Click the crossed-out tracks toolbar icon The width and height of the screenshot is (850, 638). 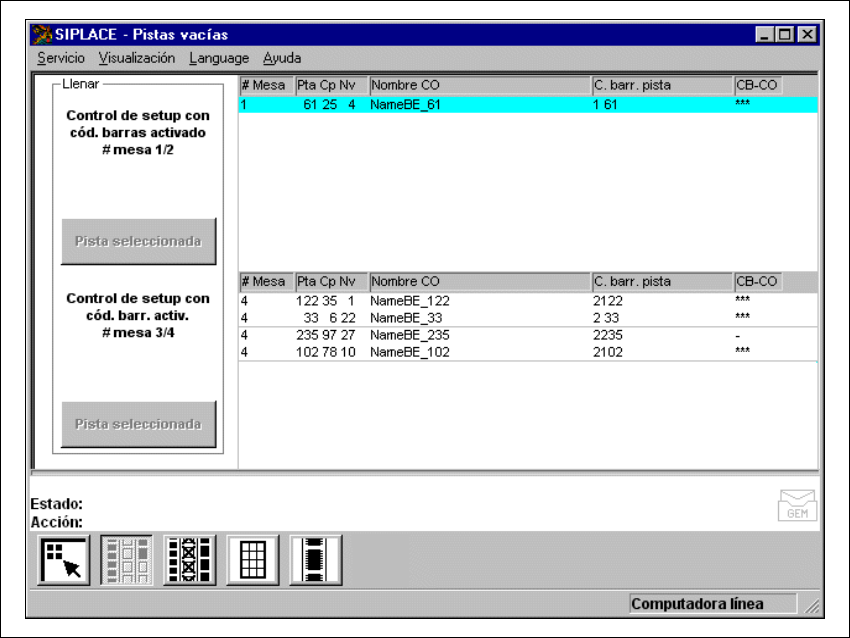tap(189, 560)
